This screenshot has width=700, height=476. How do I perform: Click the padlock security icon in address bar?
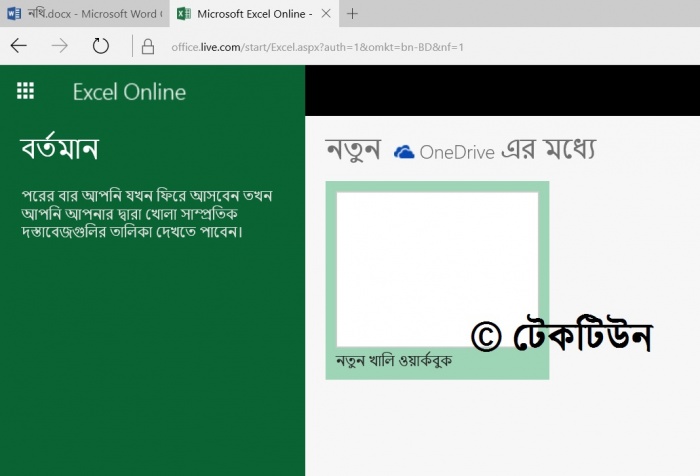148,46
